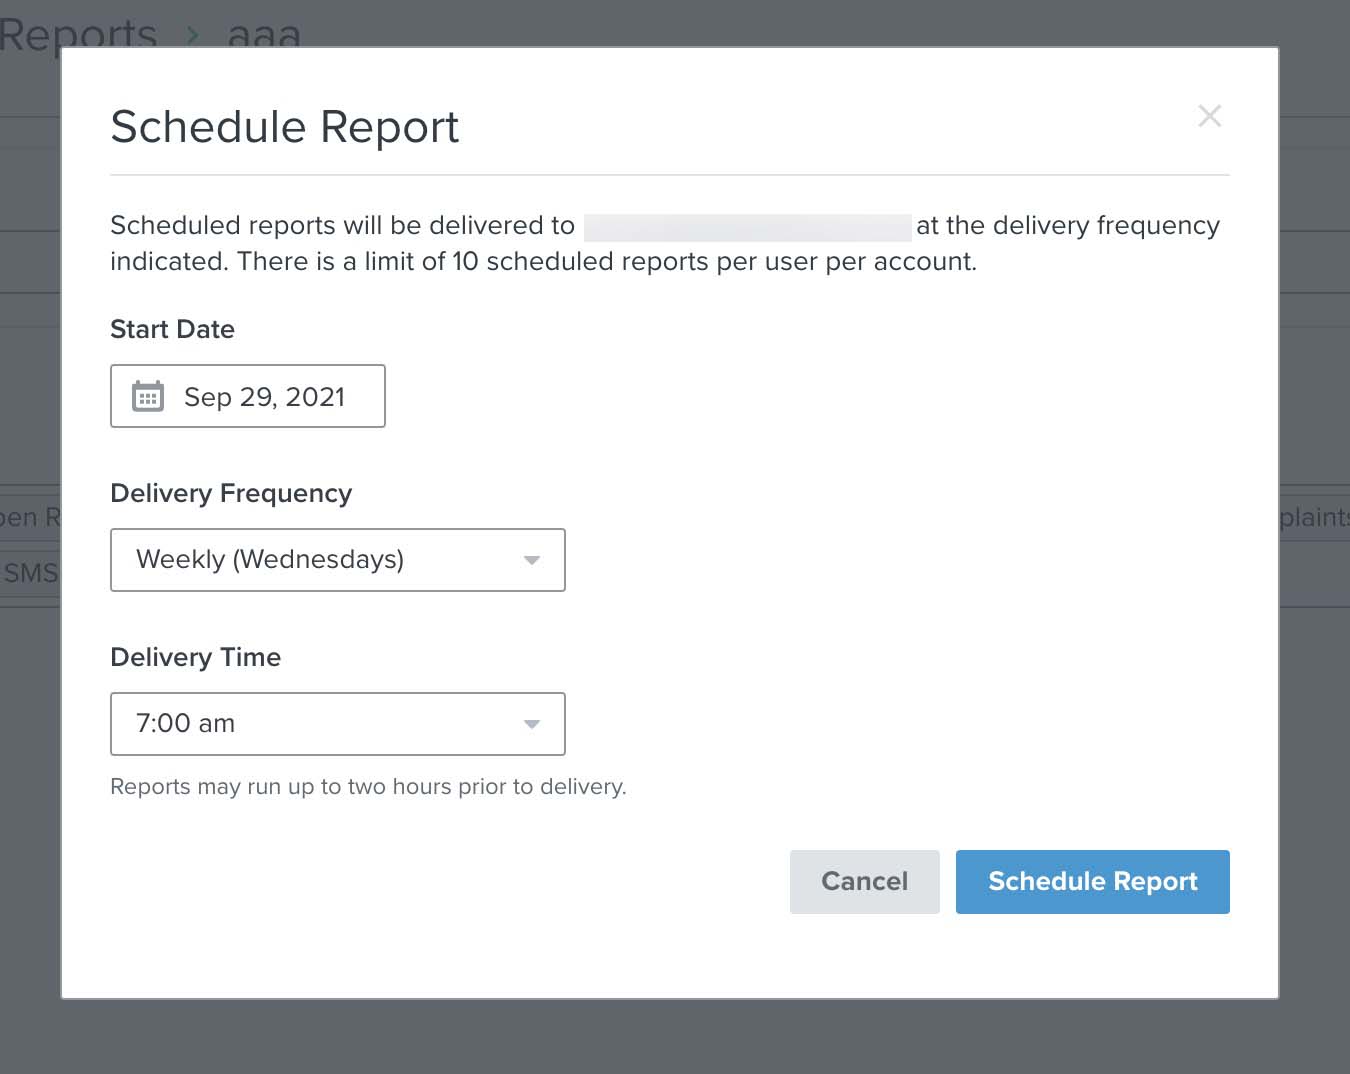Open the Delivery Time dropdown

337,724
